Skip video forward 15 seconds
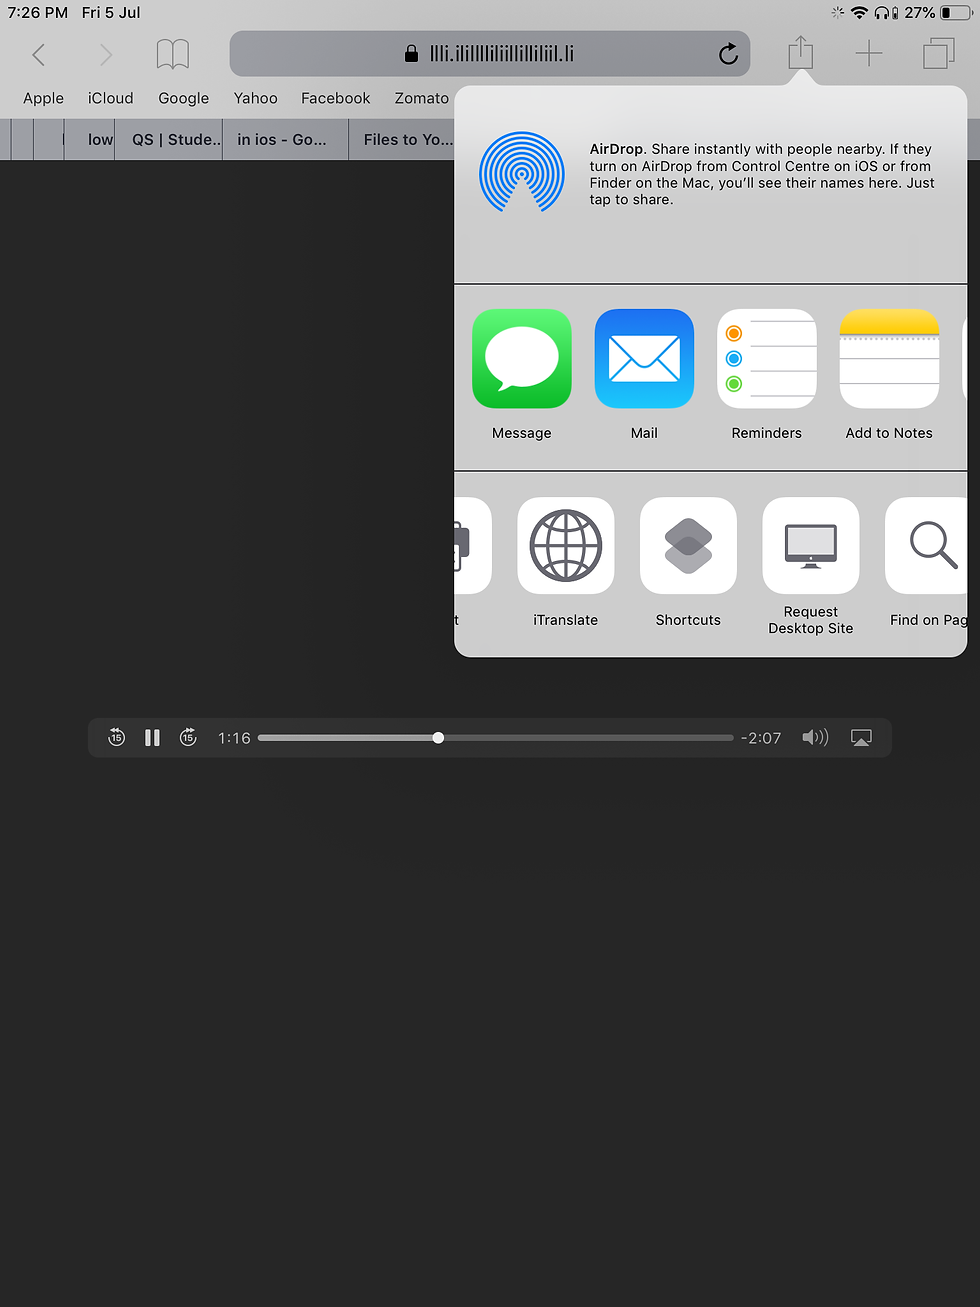Image resolution: width=980 pixels, height=1307 pixels. (x=188, y=737)
